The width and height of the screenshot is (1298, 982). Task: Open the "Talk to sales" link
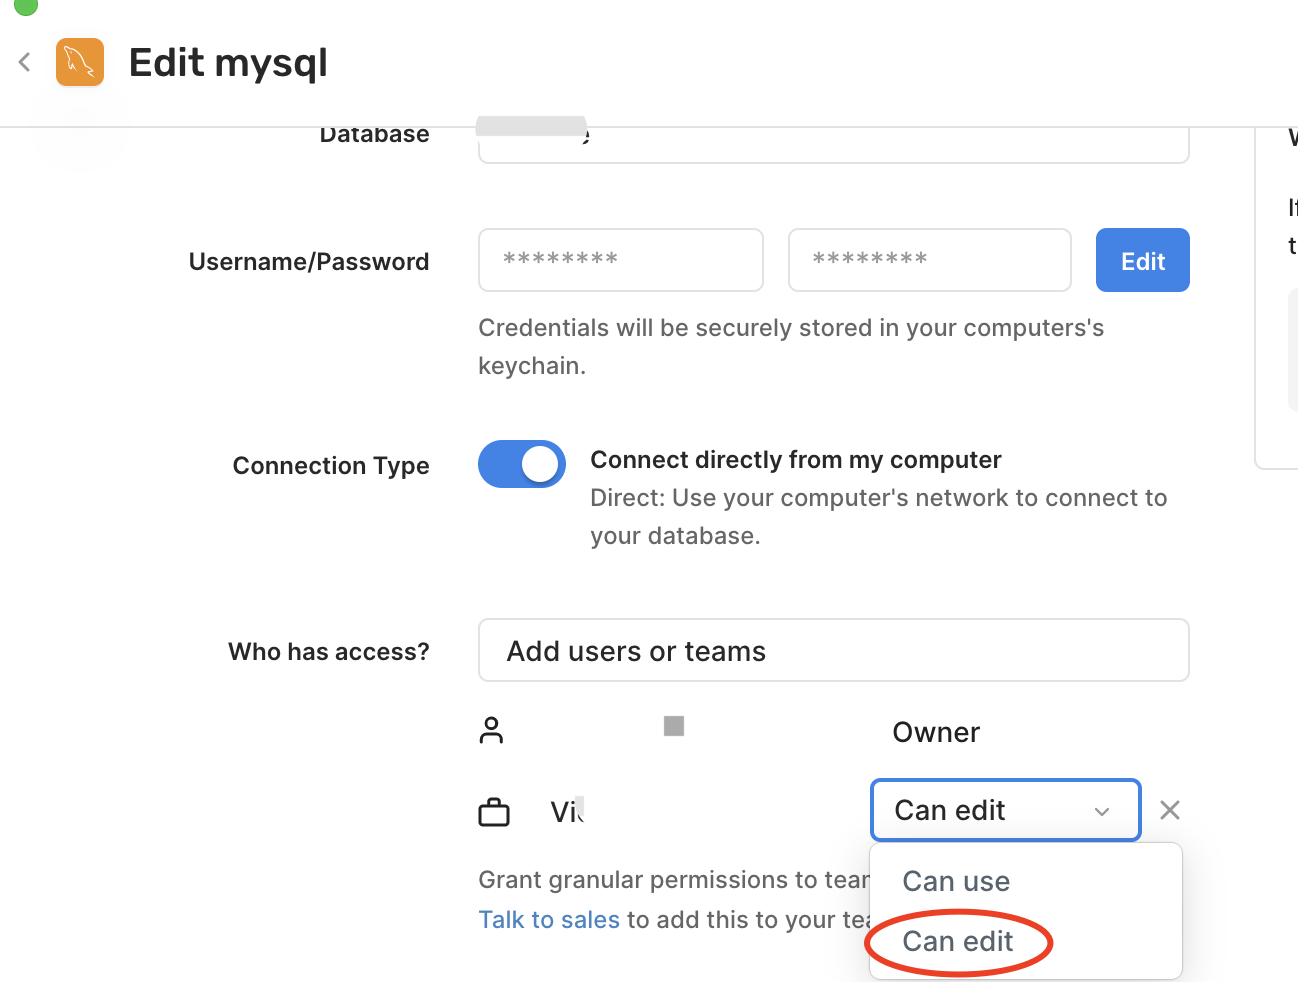click(x=549, y=920)
